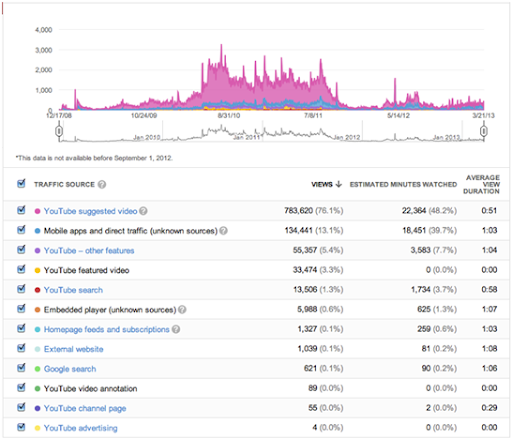
Task: Uncheck the YouTube advertising checkbox
Action: (x=21, y=426)
